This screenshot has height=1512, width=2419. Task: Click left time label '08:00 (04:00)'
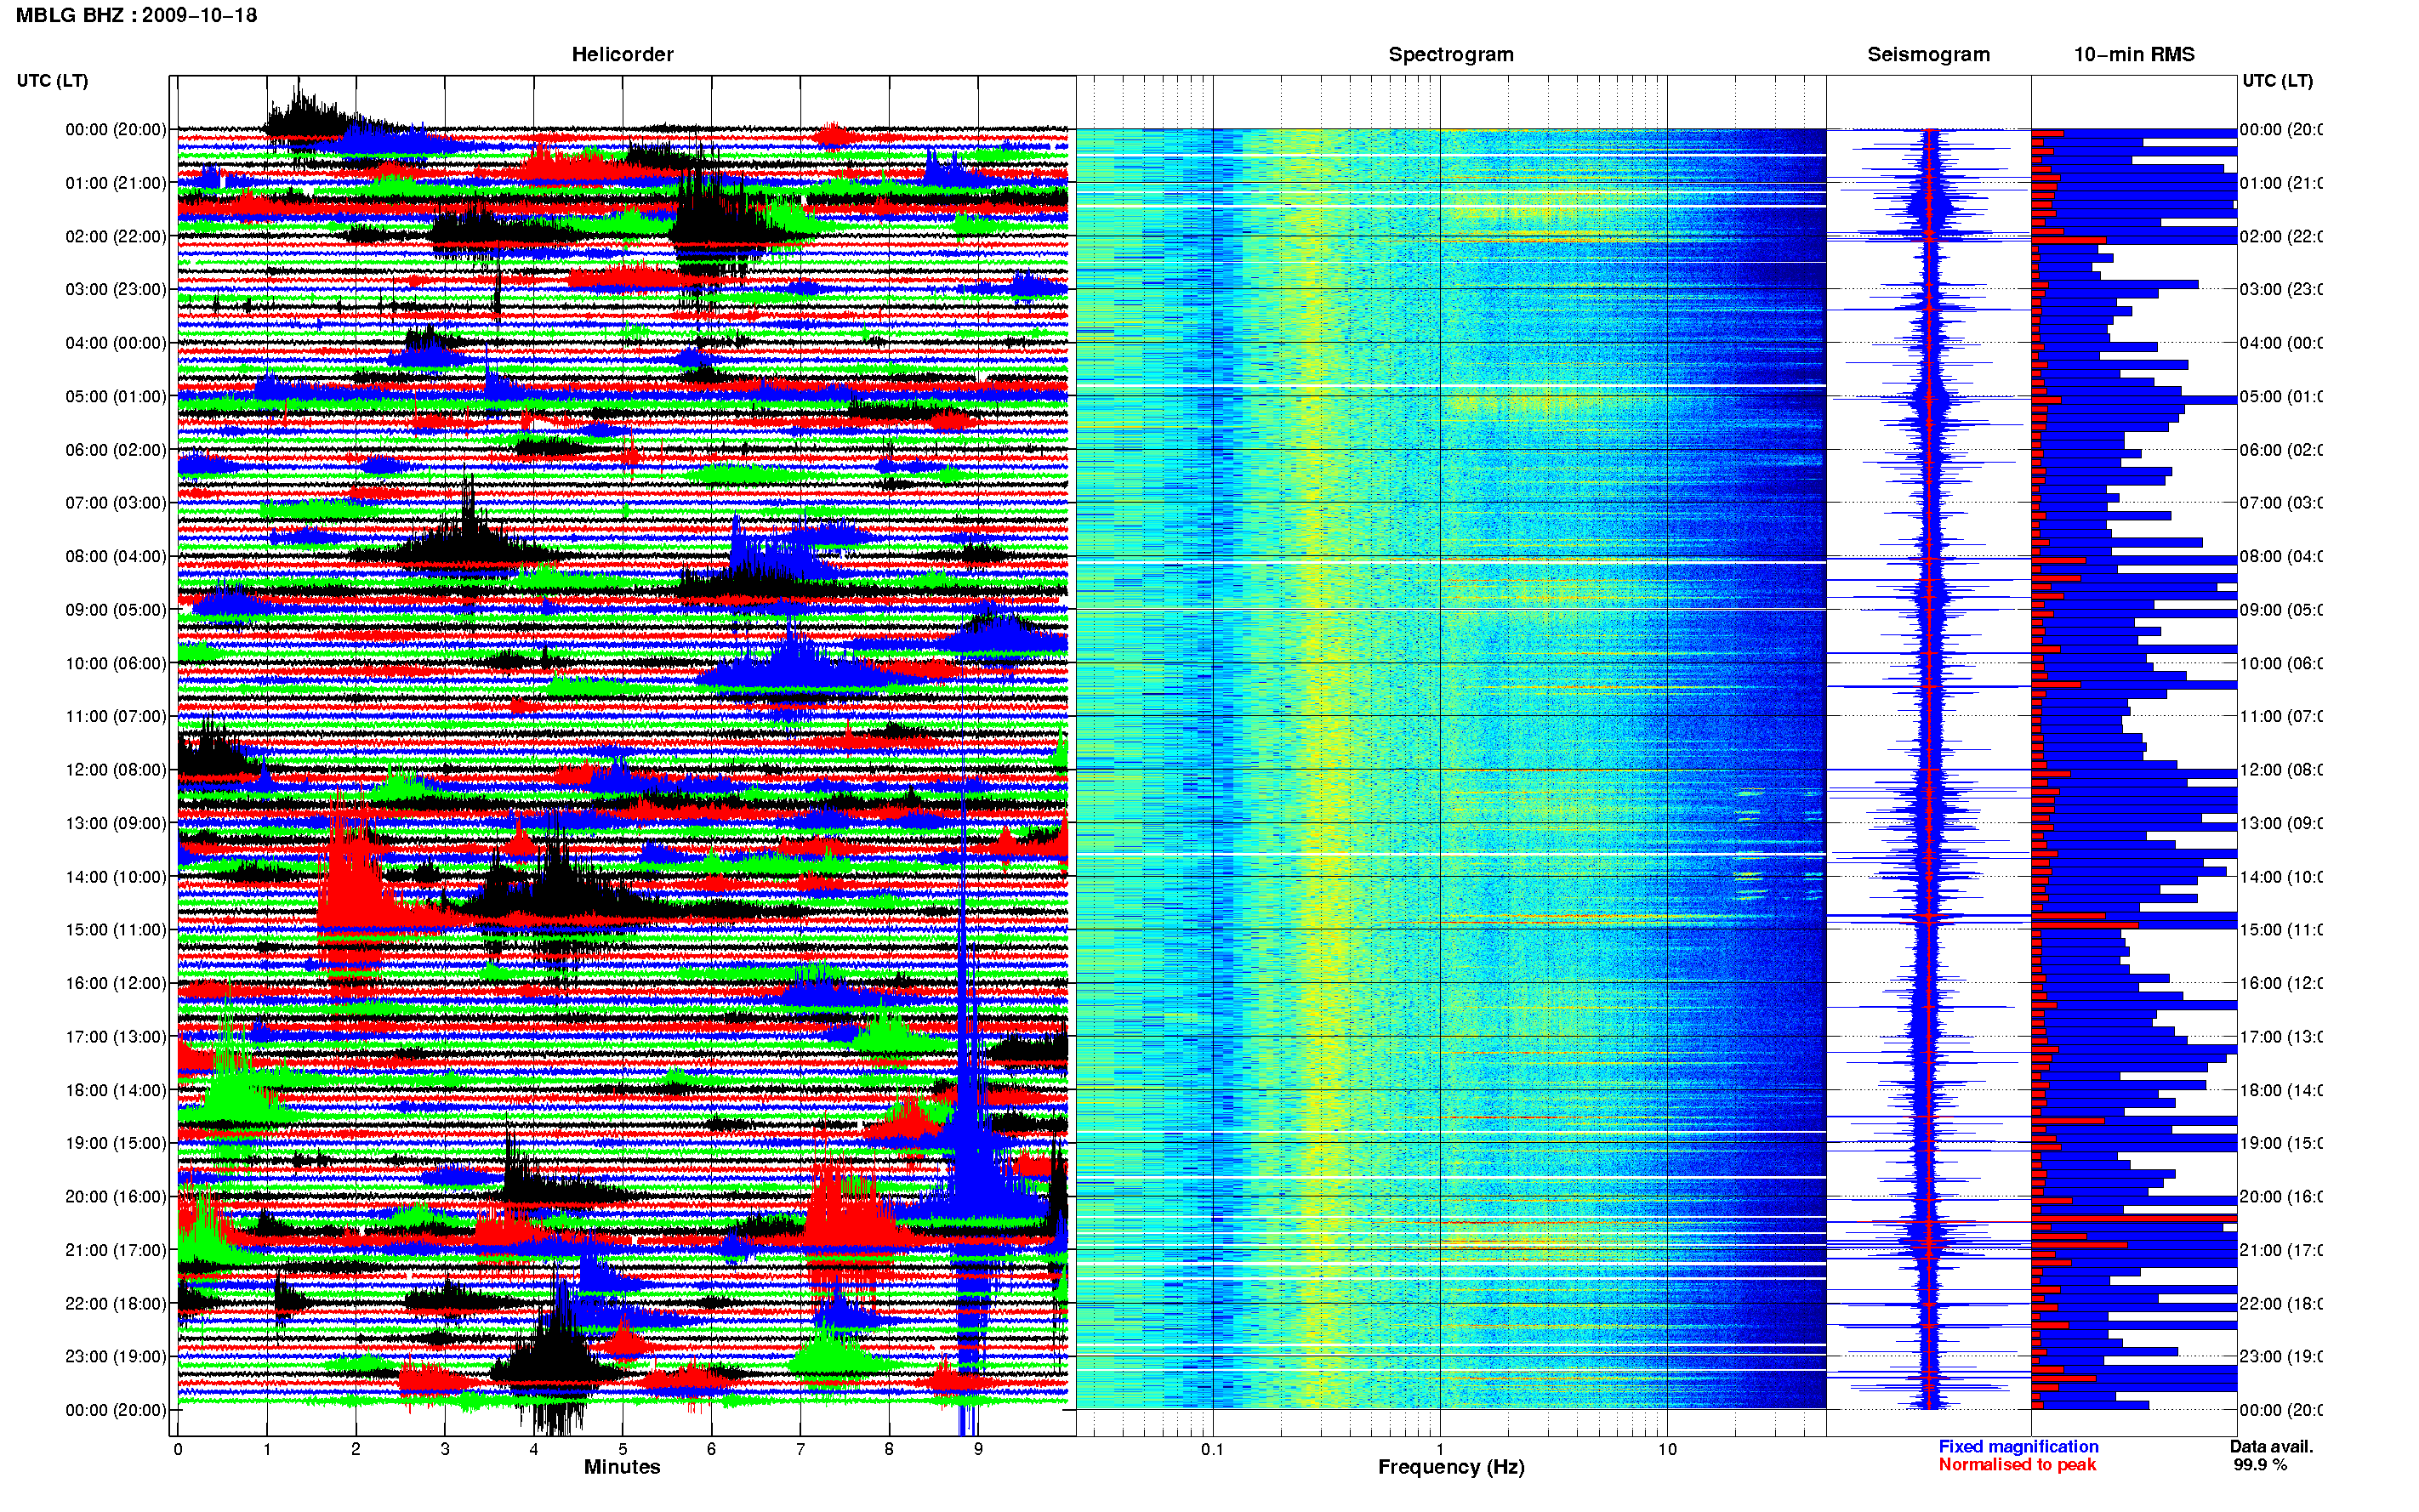[x=116, y=556]
